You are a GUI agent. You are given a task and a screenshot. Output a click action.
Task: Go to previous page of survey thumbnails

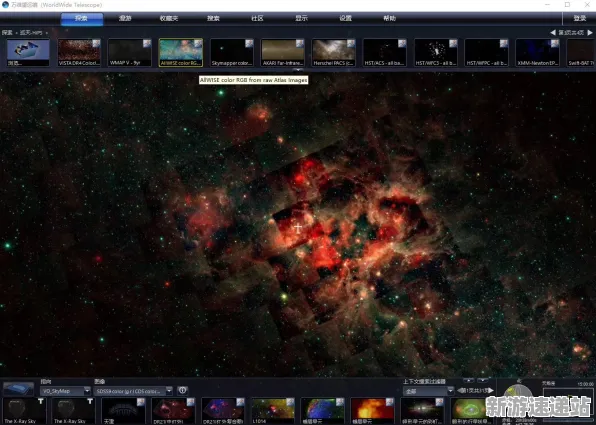[x=553, y=33]
